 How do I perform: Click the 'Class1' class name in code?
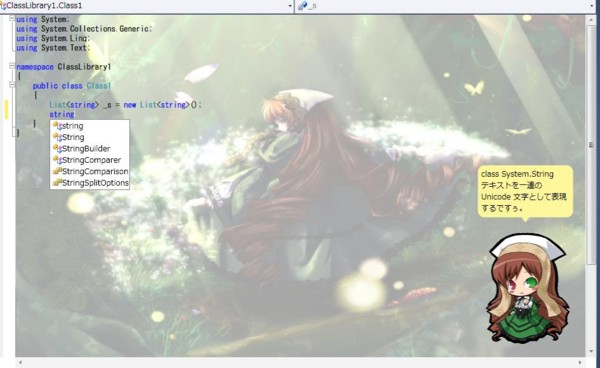coord(99,85)
